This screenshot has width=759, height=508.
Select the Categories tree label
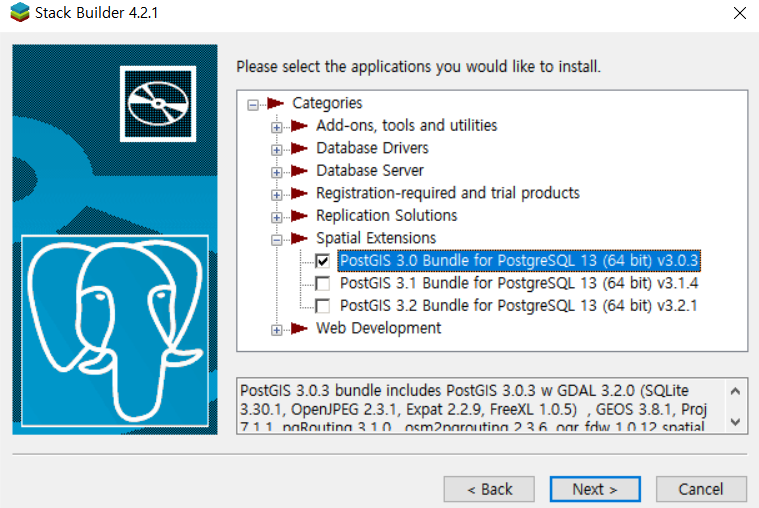[x=327, y=103]
